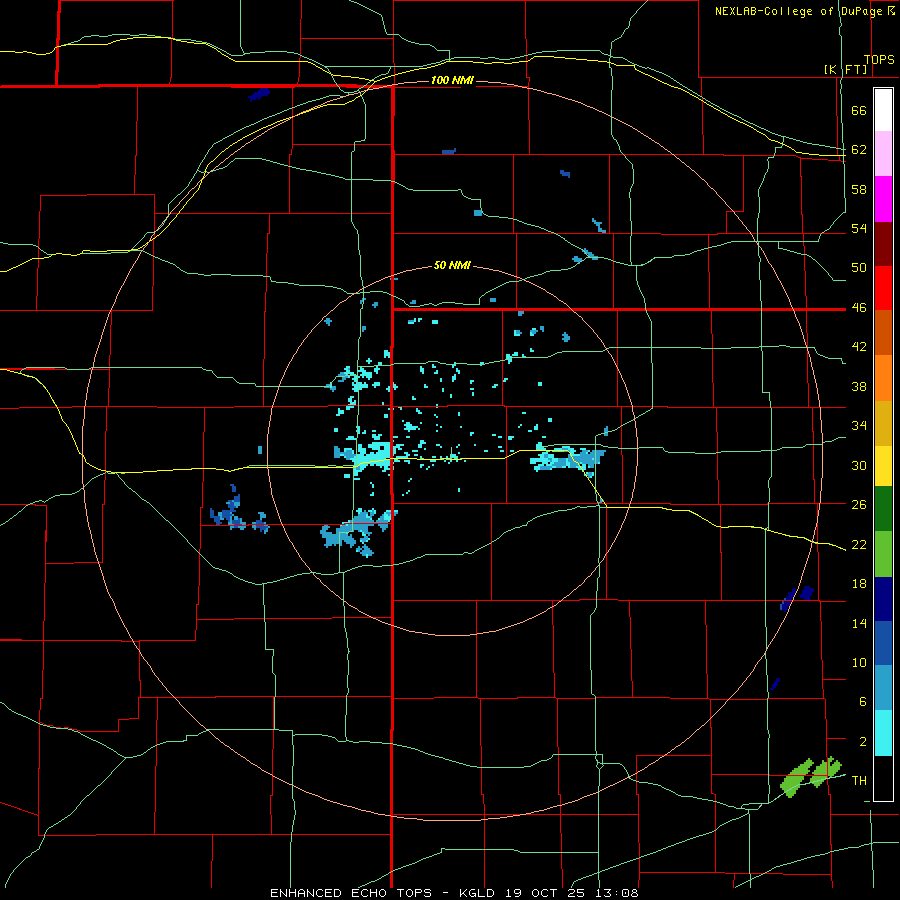
Task: Click the white color swatch in legend
Action: (x=883, y=110)
